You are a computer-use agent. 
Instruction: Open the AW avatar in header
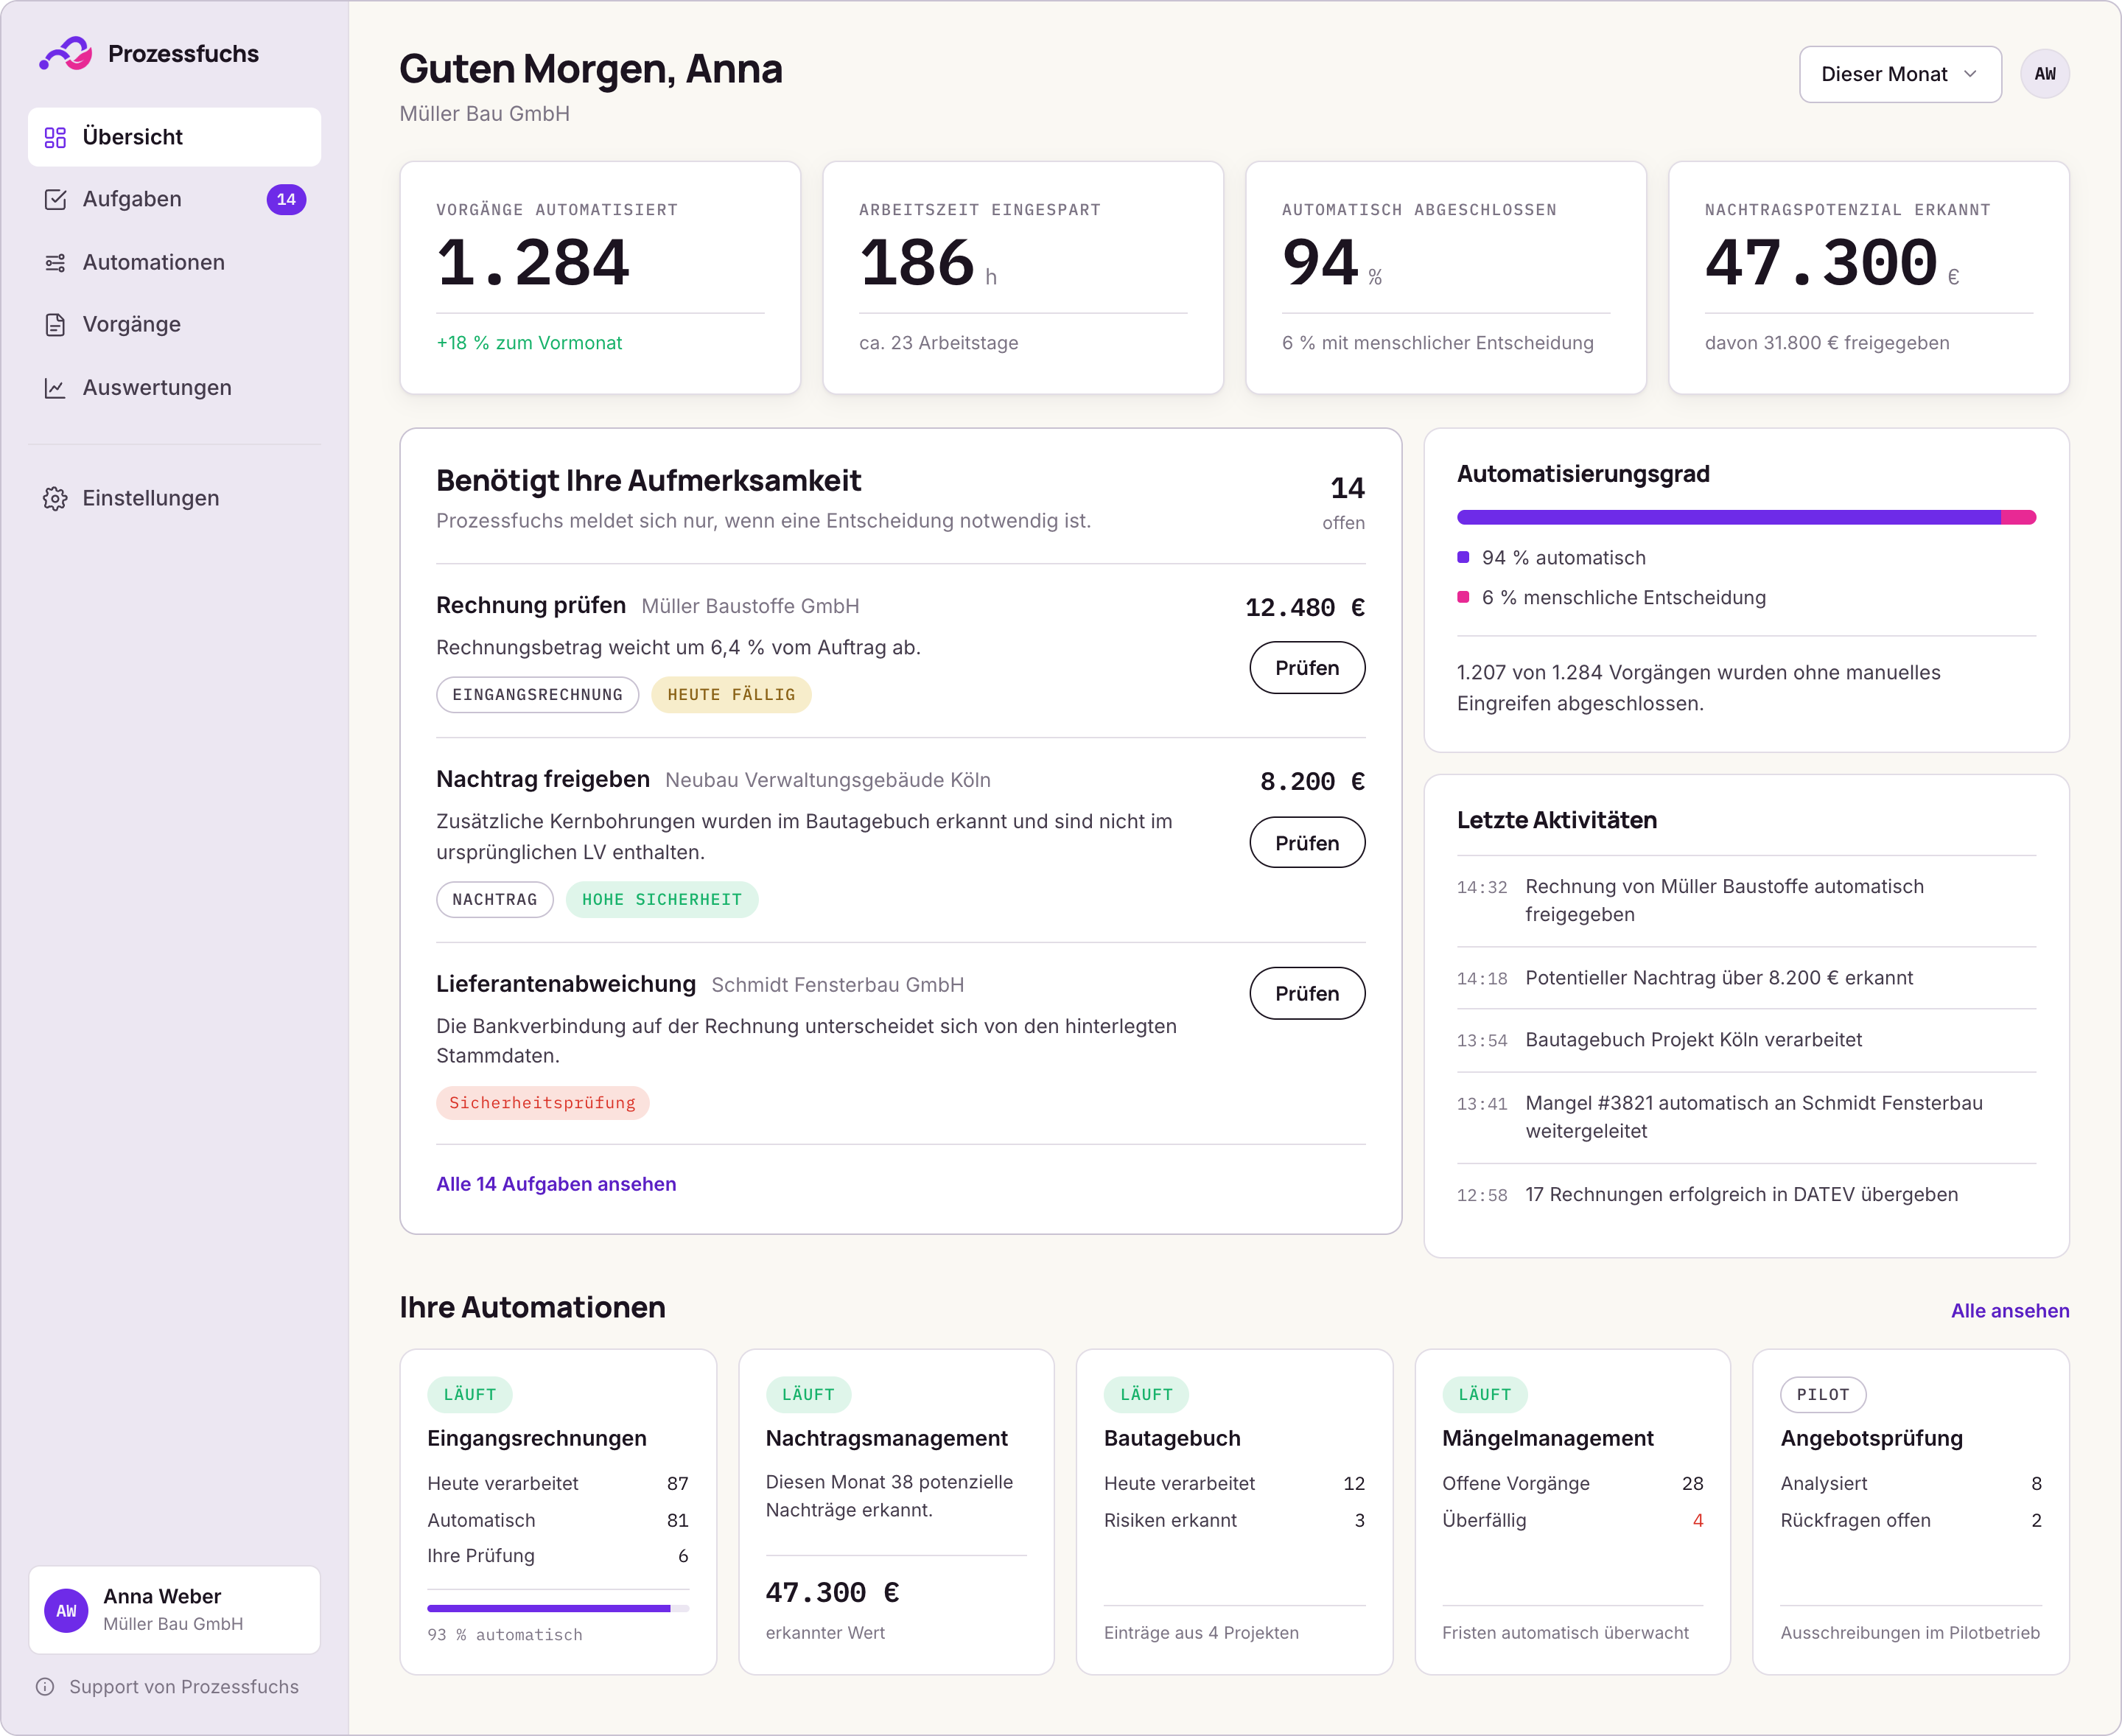tap(2045, 74)
